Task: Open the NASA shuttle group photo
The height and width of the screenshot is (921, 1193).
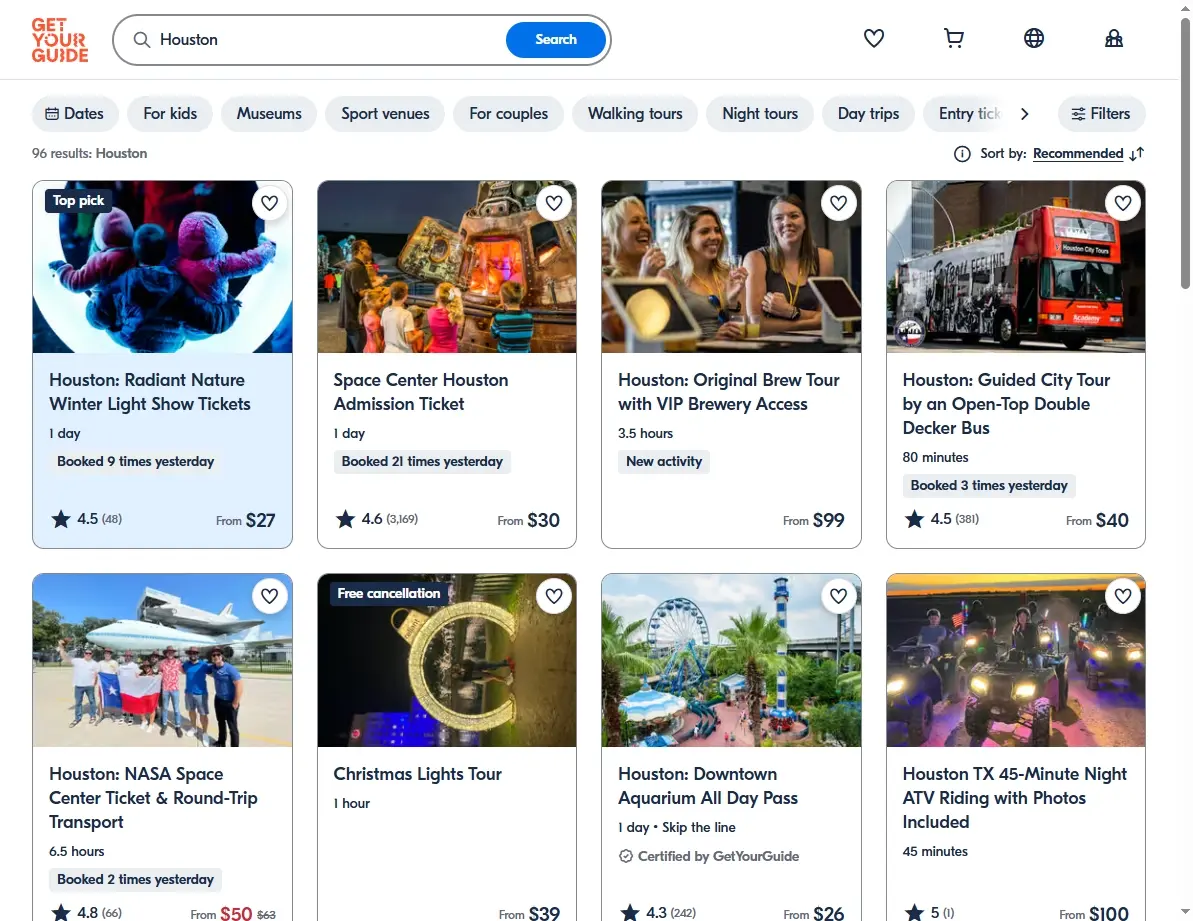Action: 162,660
